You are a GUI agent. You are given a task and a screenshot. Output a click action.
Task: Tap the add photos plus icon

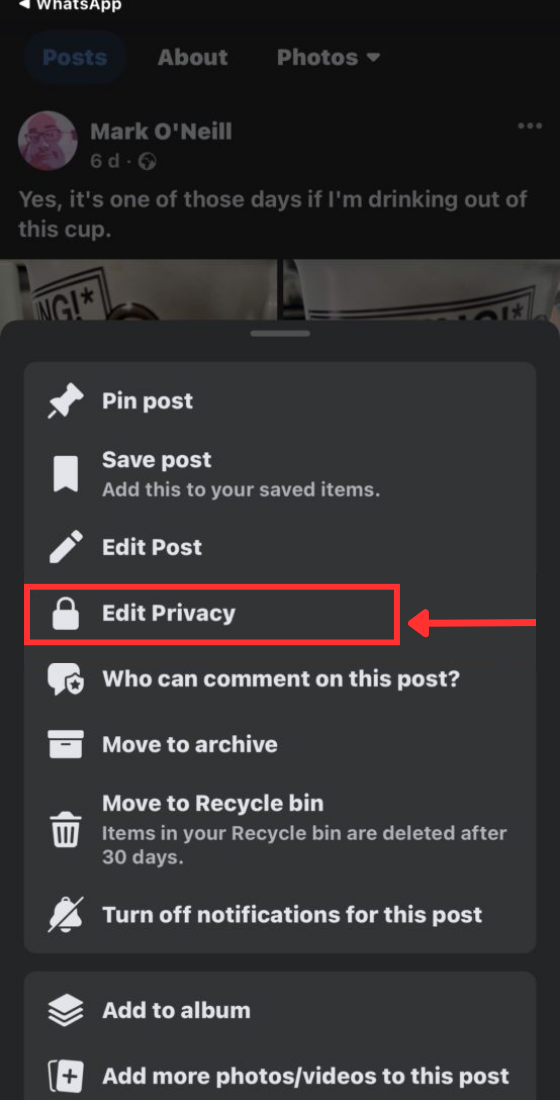(x=65, y=1075)
